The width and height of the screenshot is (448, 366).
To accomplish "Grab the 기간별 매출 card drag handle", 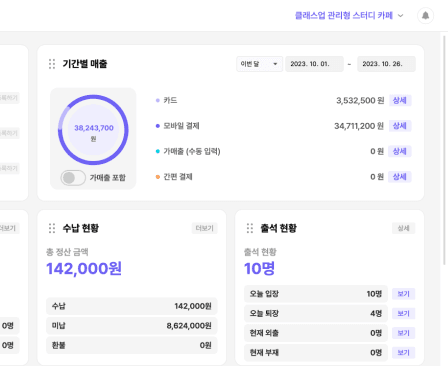I will (x=52, y=64).
